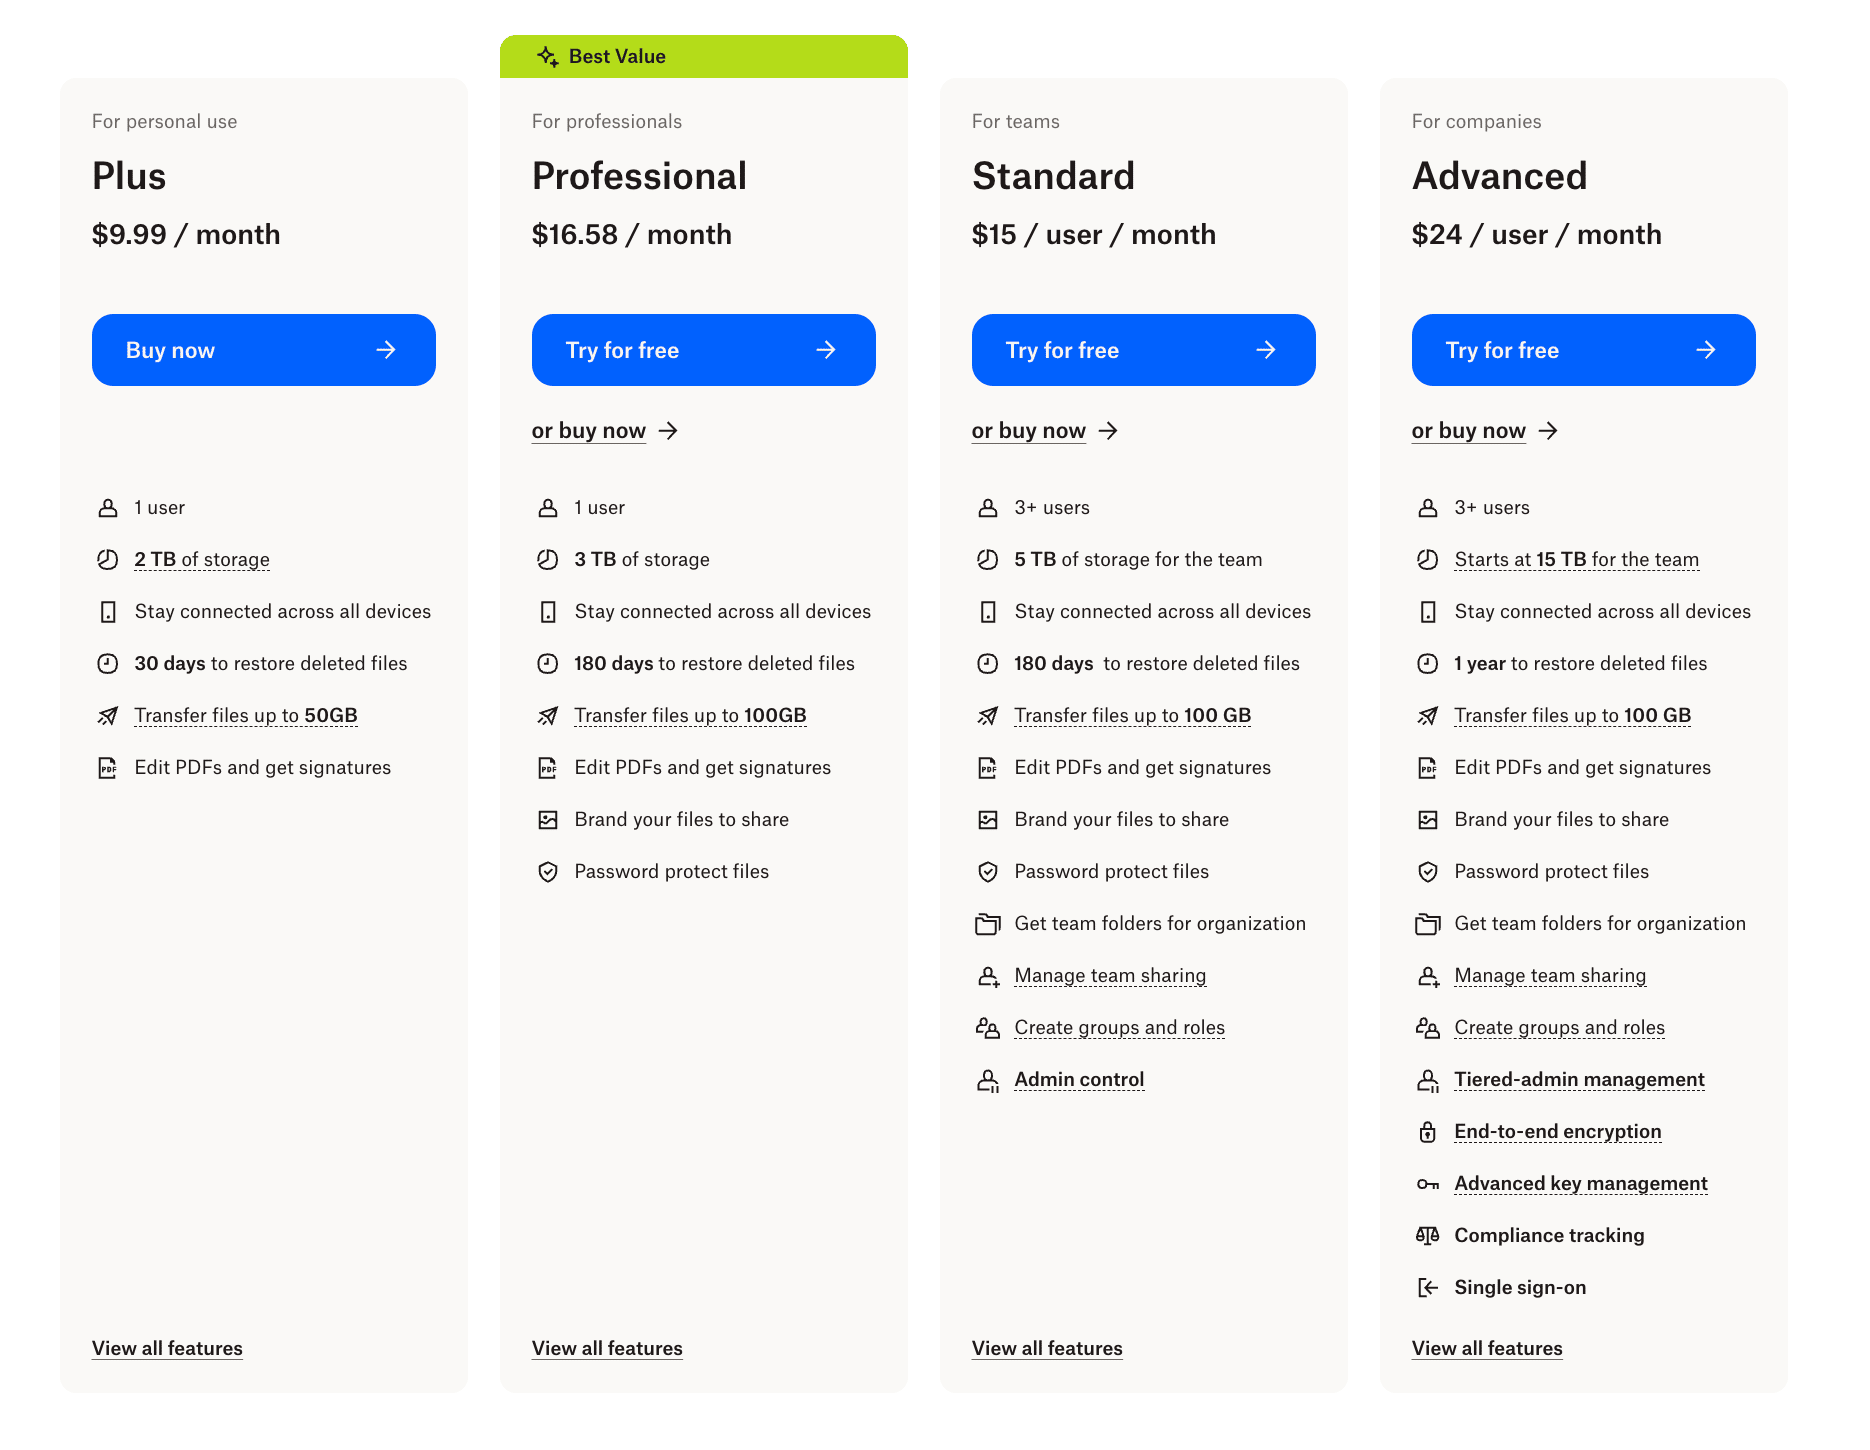This screenshot has width=1870, height=1450.
Task: Follow 'or buy now' link under Professional
Action: 589,431
